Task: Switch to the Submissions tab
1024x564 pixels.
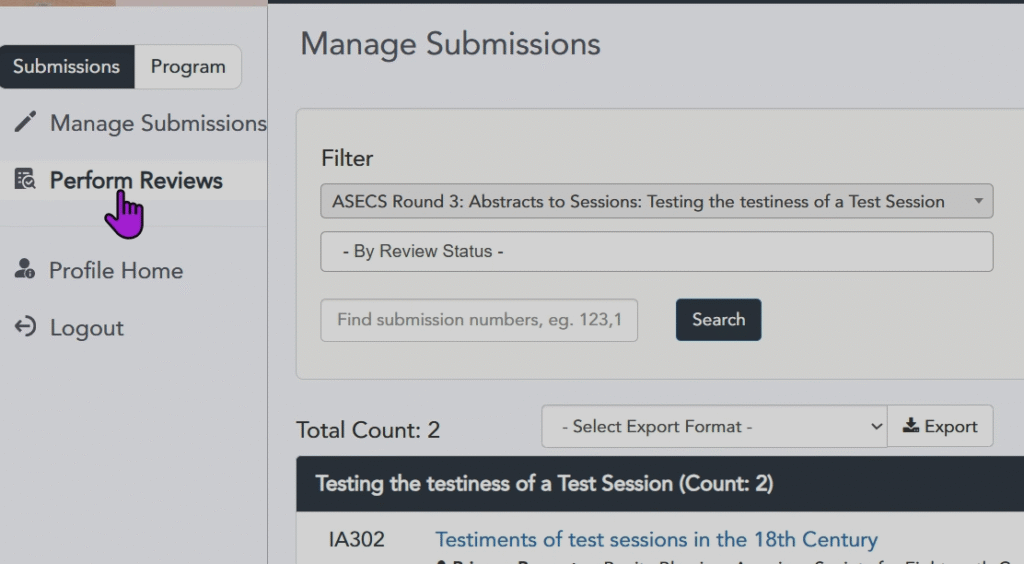Action: click(x=67, y=67)
